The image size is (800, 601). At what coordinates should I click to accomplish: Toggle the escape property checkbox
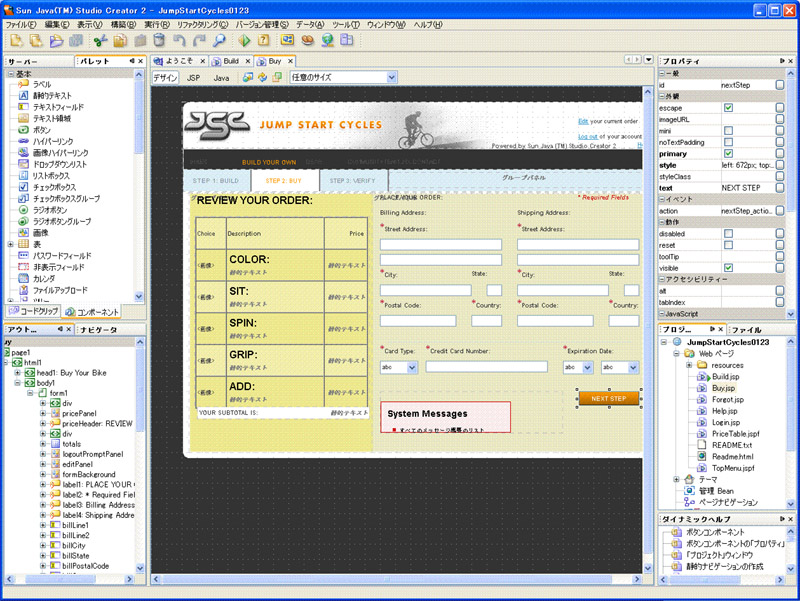click(x=729, y=108)
